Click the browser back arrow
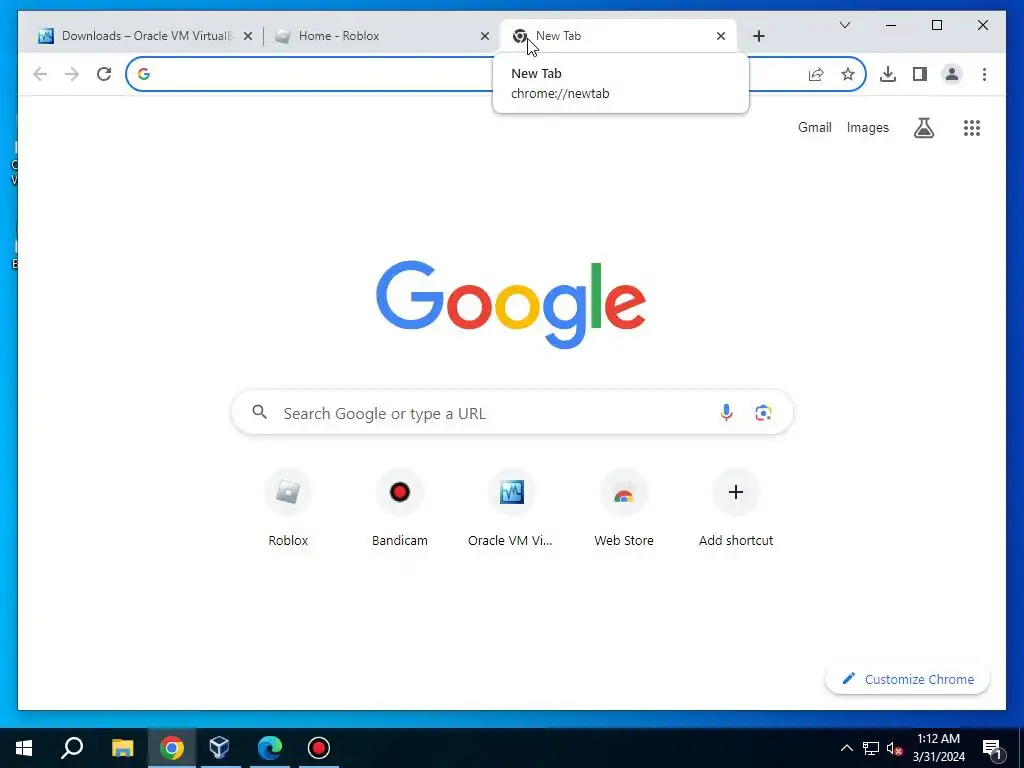Viewport: 1024px width, 768px height. point(40,74)
